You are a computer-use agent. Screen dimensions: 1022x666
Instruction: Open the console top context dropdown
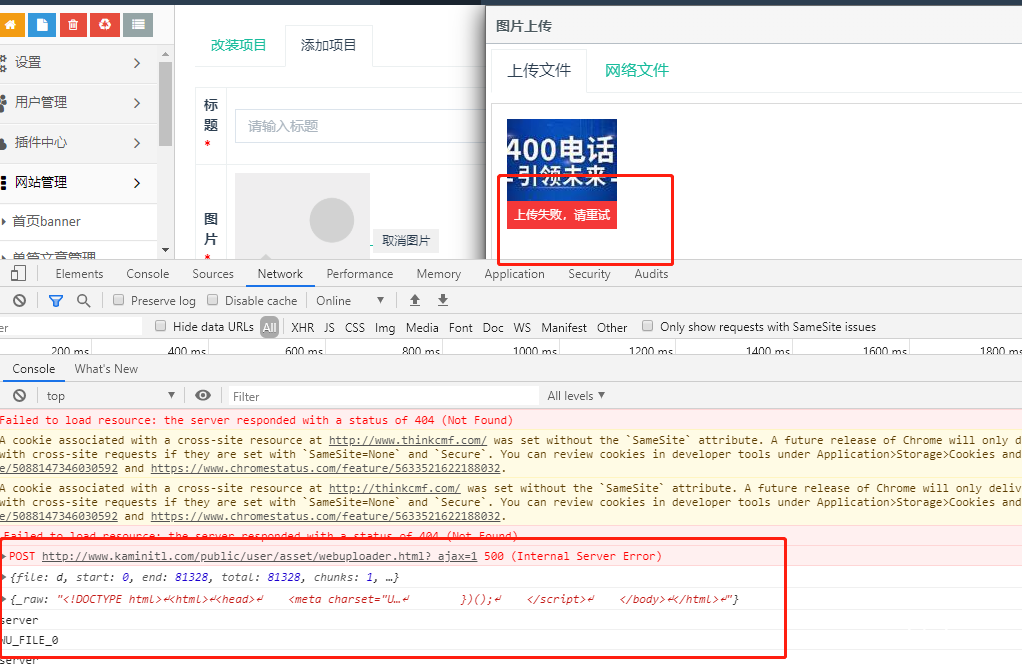(110, 396)
